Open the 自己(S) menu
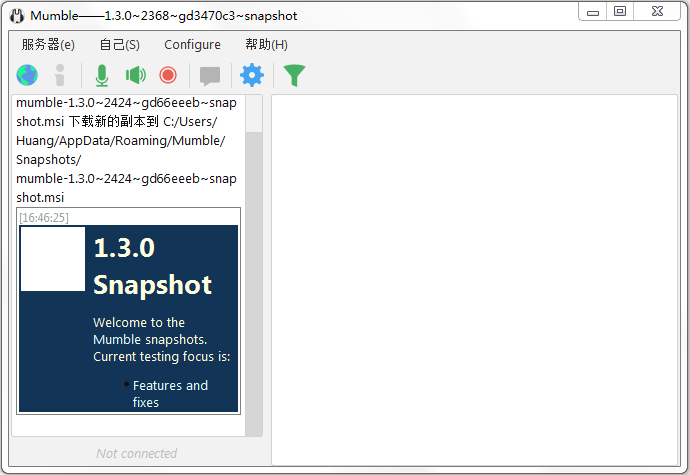The image size is (690, 475). (119, 45)
